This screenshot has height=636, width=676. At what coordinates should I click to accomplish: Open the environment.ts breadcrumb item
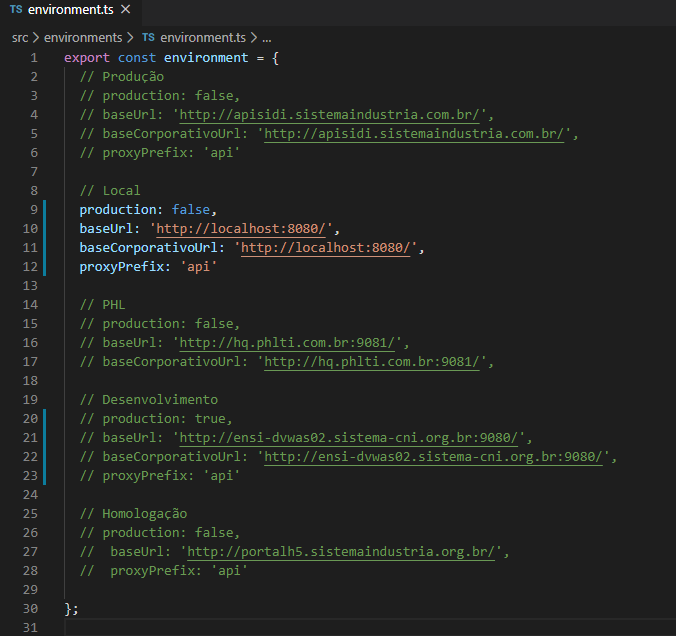203,37
